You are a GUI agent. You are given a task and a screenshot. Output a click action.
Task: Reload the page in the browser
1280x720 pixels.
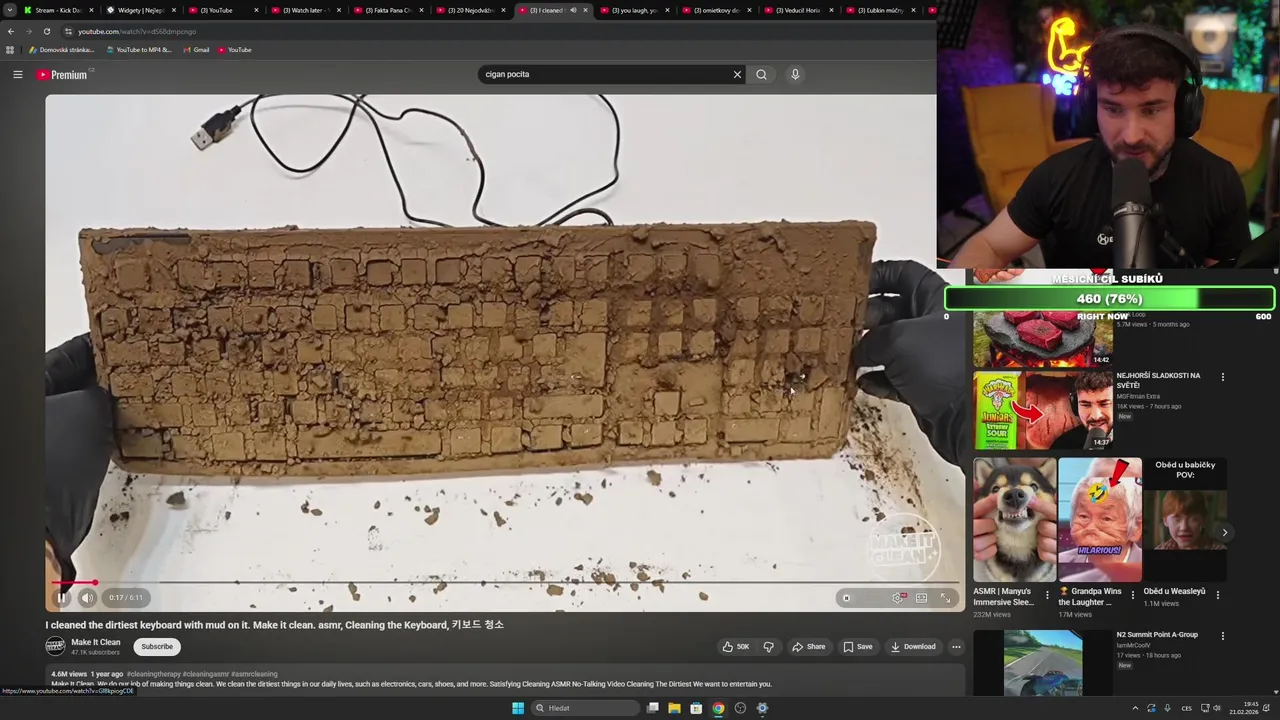click(46, 31)
